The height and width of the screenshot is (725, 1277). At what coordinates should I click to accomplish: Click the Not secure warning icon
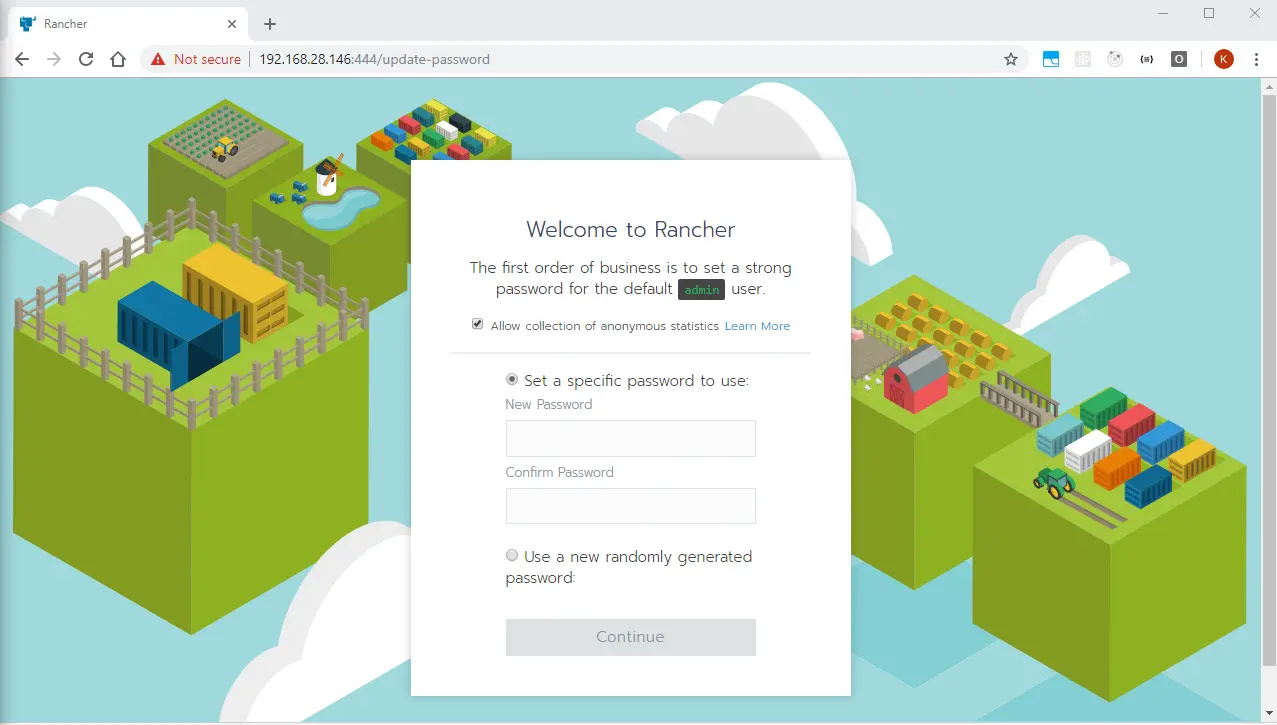tap(157, 59)
